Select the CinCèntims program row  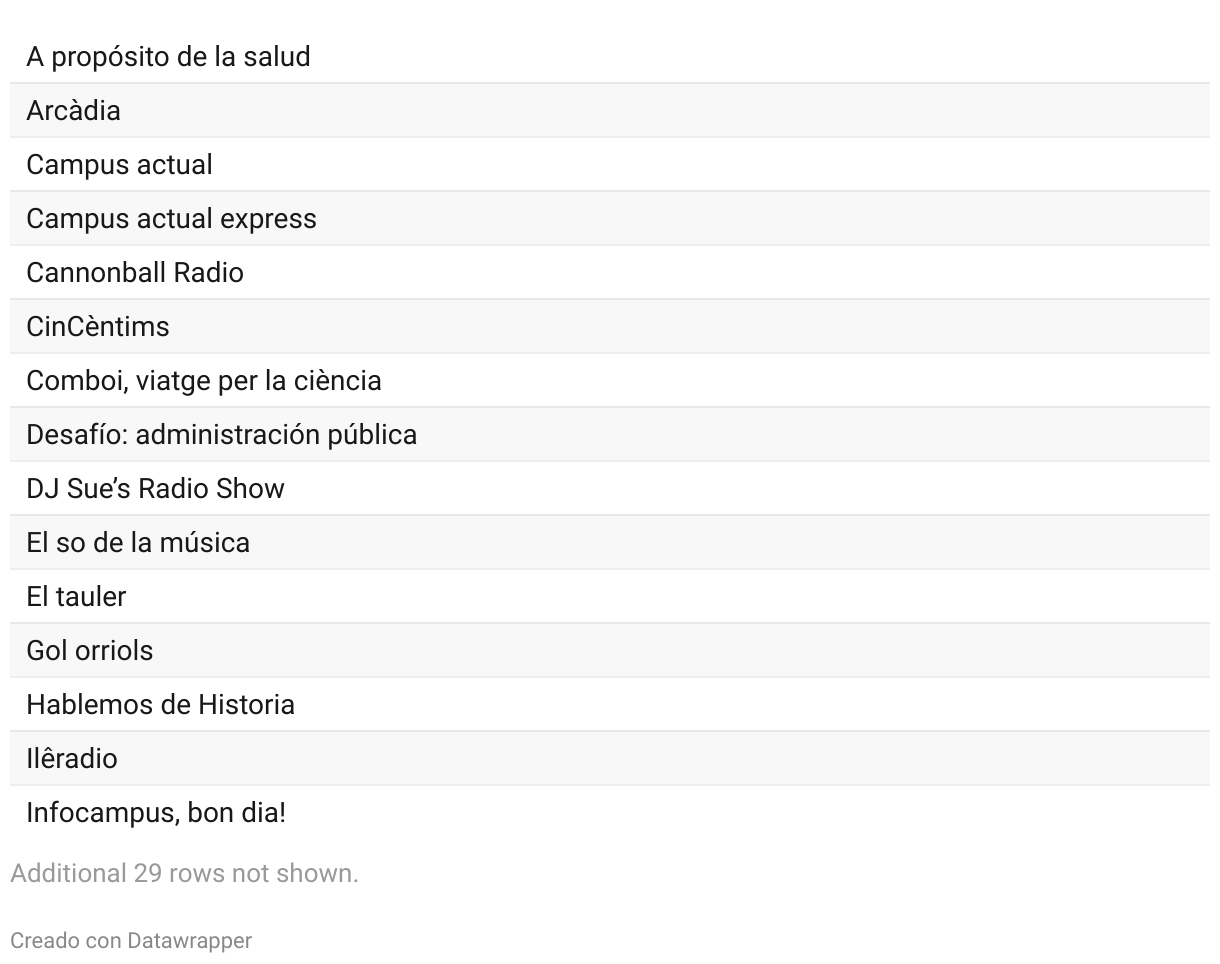98,327
